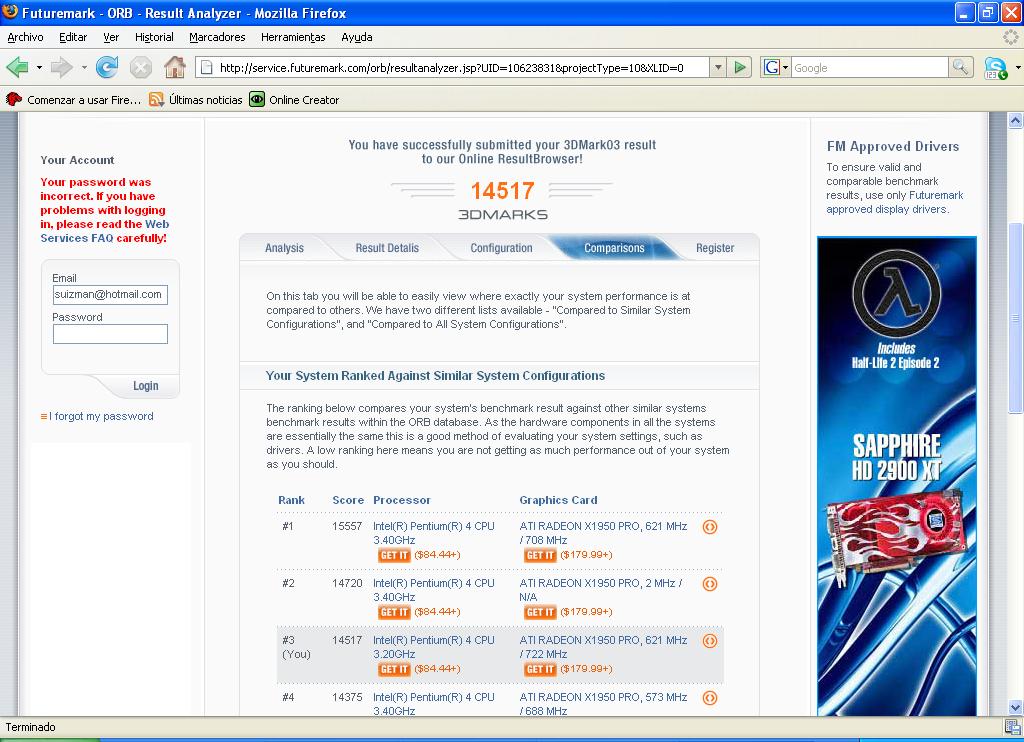Click score 14375 in rank #4 row

[347, 697]
